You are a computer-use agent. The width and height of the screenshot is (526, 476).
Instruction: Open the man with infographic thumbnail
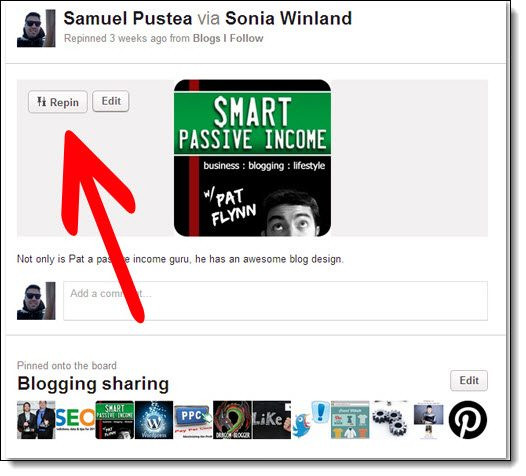tap(429, 420)
